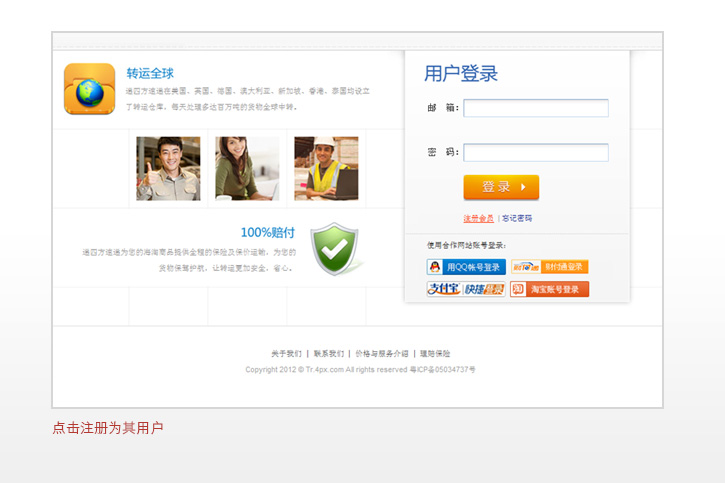Viewport: 725px width, 483px height.
Task: Click the 100%赔付 heading text
Action: point(267,232)
